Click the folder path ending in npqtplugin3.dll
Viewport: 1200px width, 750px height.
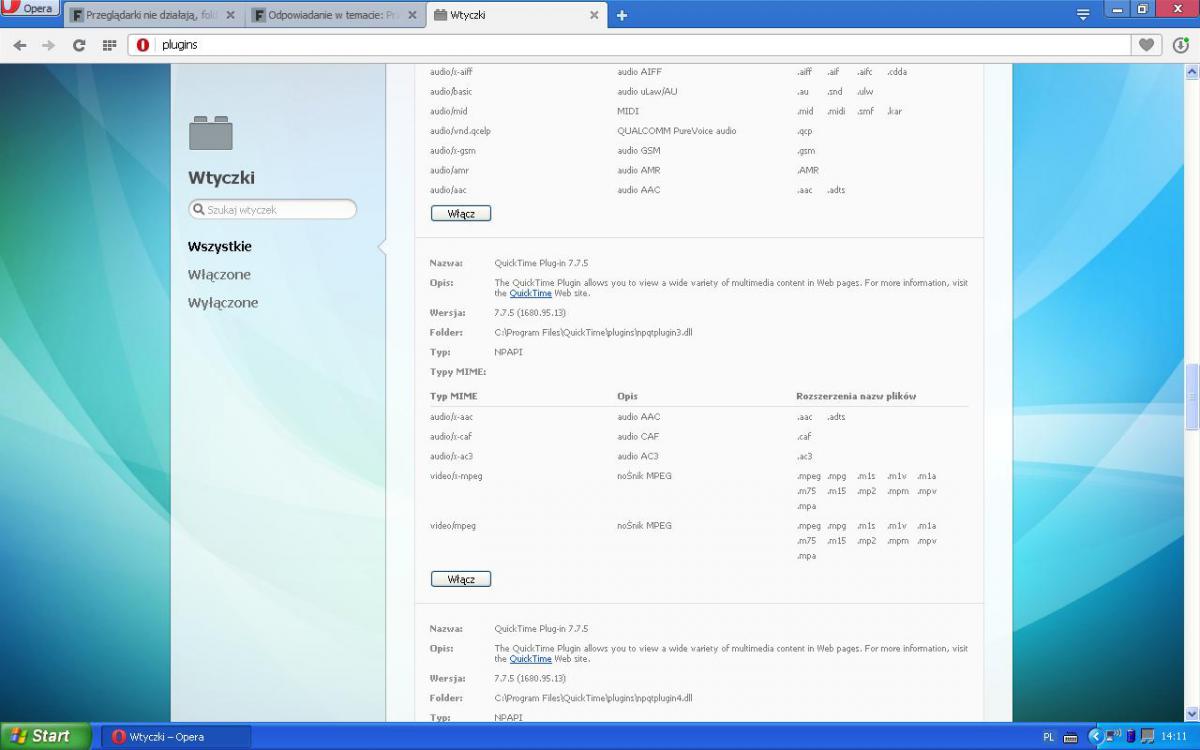593,332
